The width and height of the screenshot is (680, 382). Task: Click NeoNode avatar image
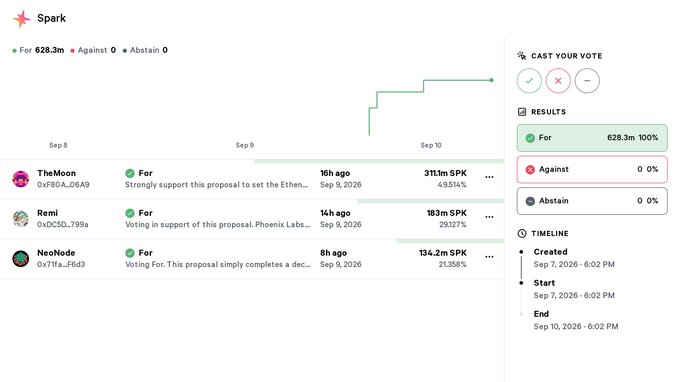[x=20, y=259]
